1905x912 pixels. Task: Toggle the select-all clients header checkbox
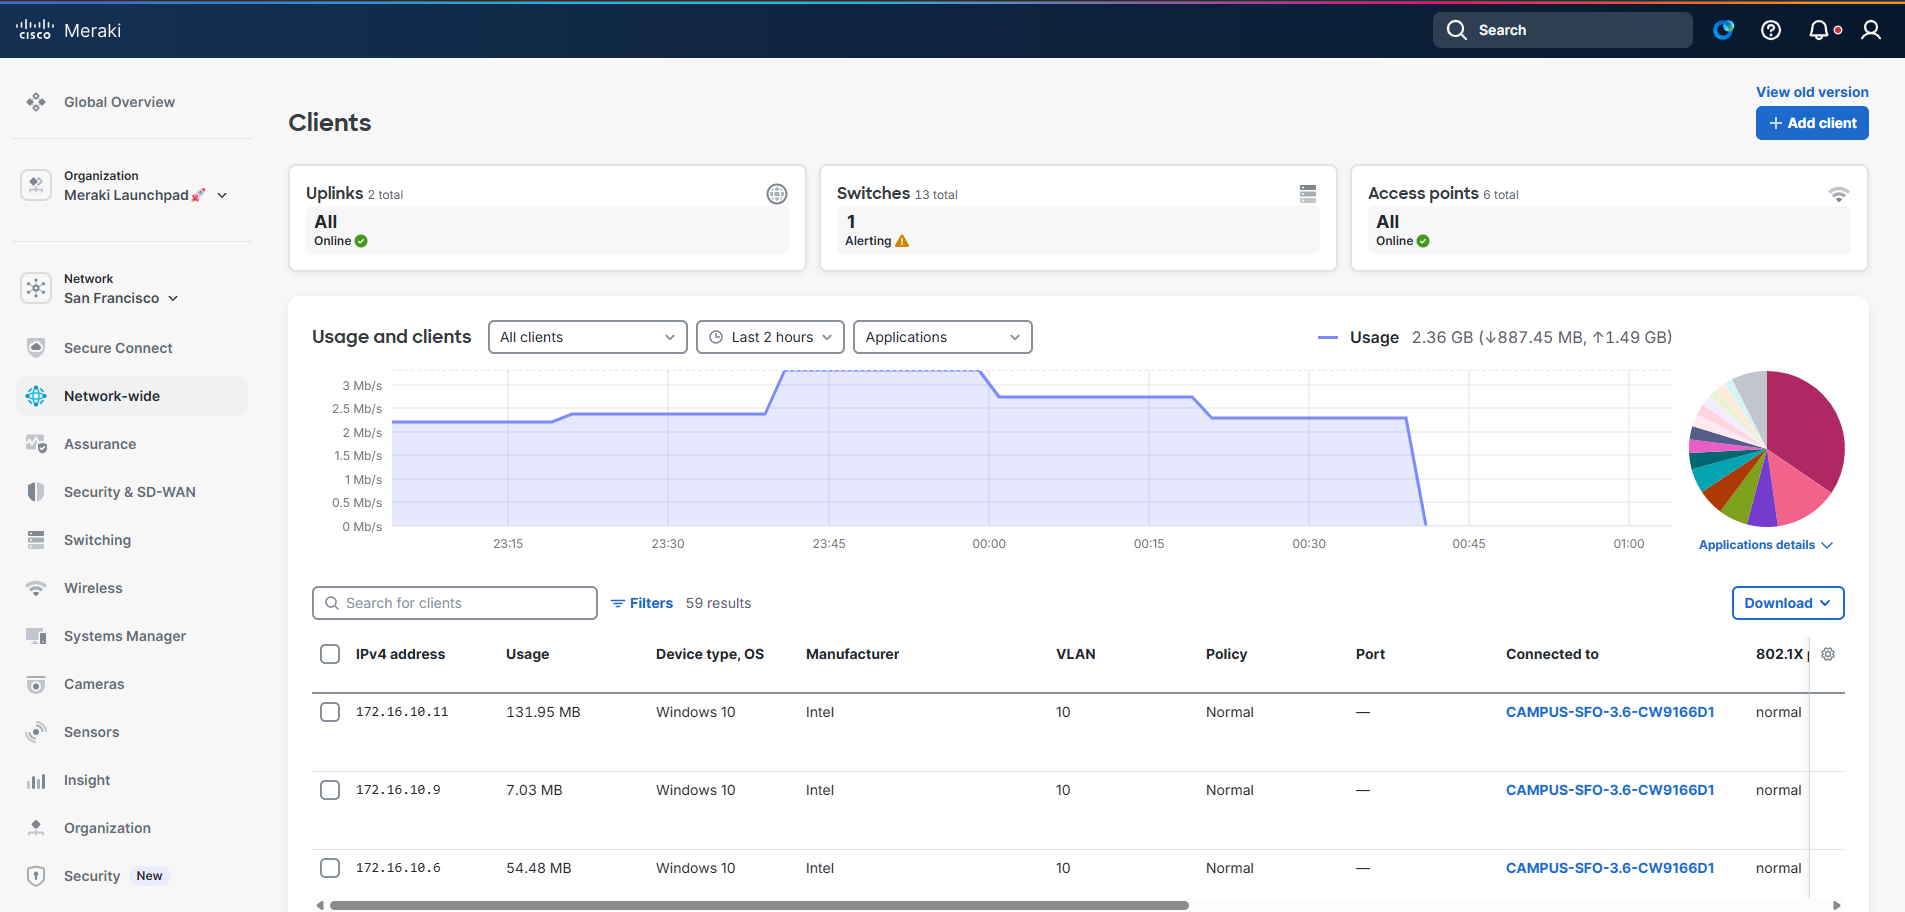pos(330,654)
